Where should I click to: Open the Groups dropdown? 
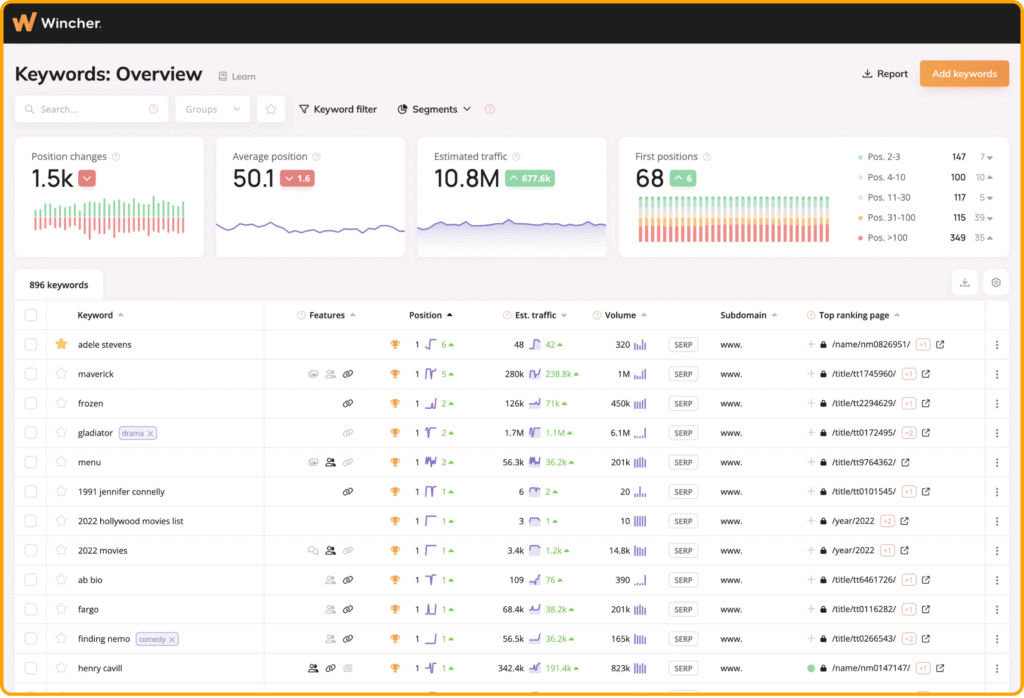click(212, 109)
